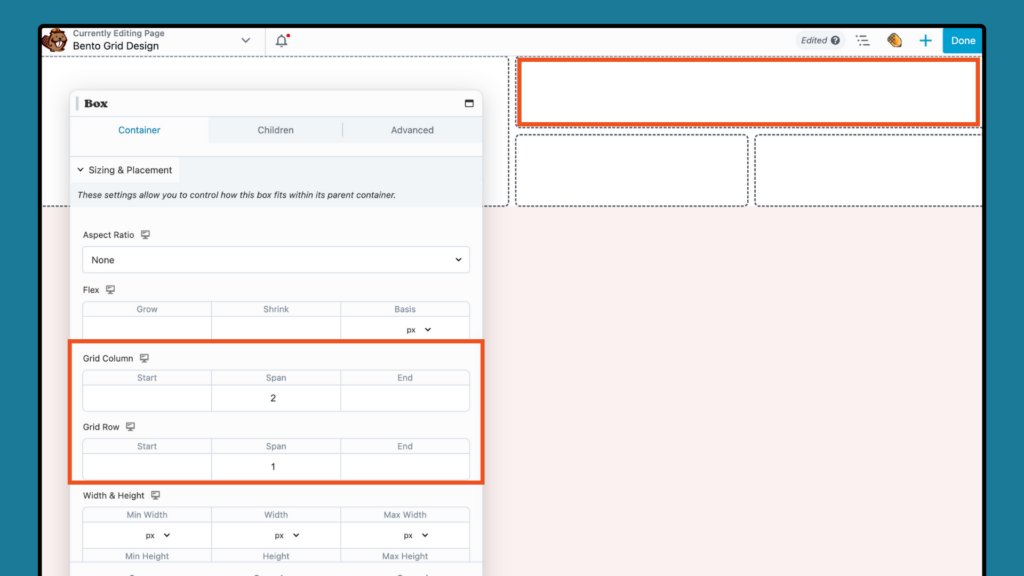
Task: Click the Grid Column Span field showing 2
Action: [x=276, y=397]
